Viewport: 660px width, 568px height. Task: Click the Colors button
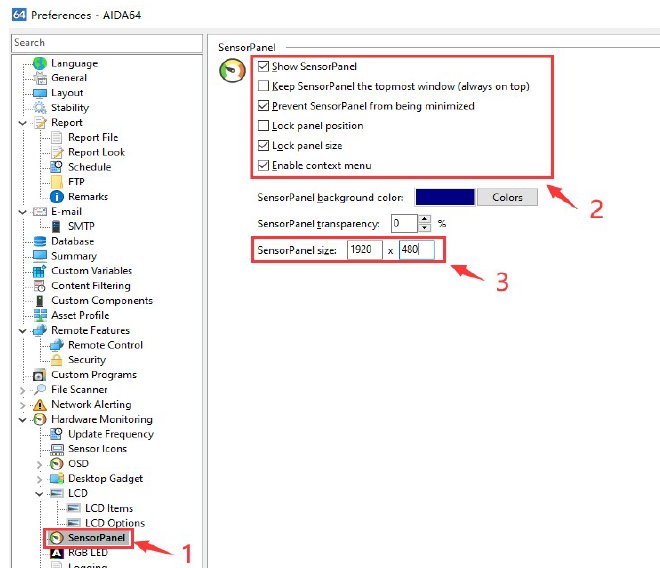(507, 197)
